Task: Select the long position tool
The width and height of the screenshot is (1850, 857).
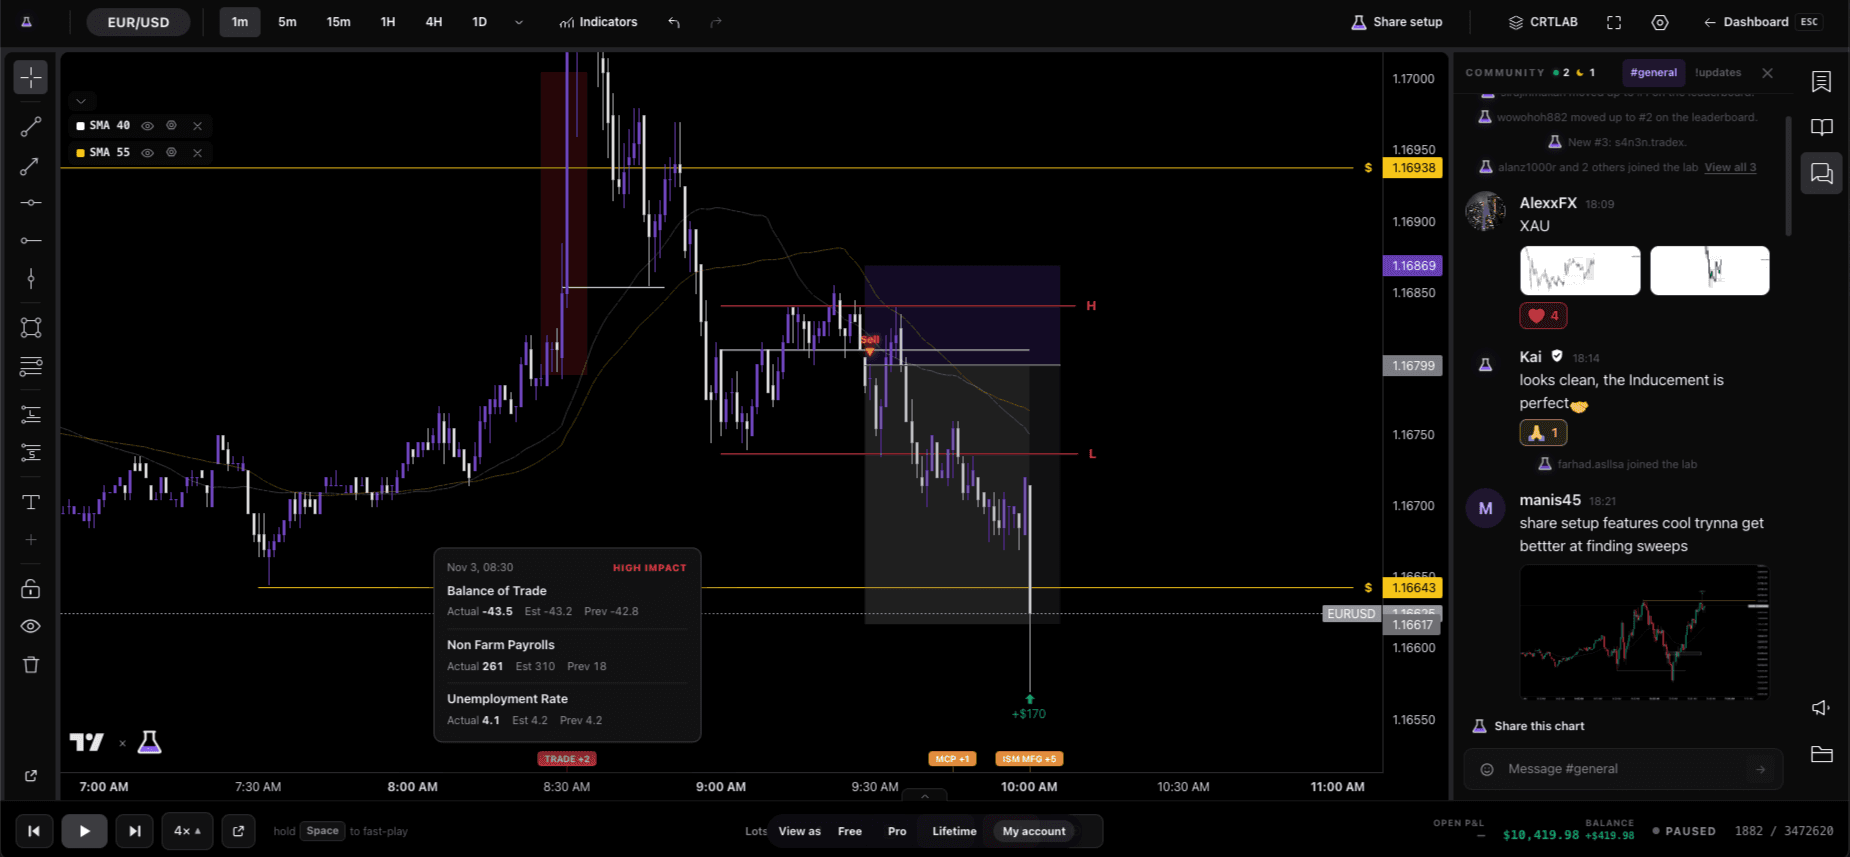Action: 31,415
